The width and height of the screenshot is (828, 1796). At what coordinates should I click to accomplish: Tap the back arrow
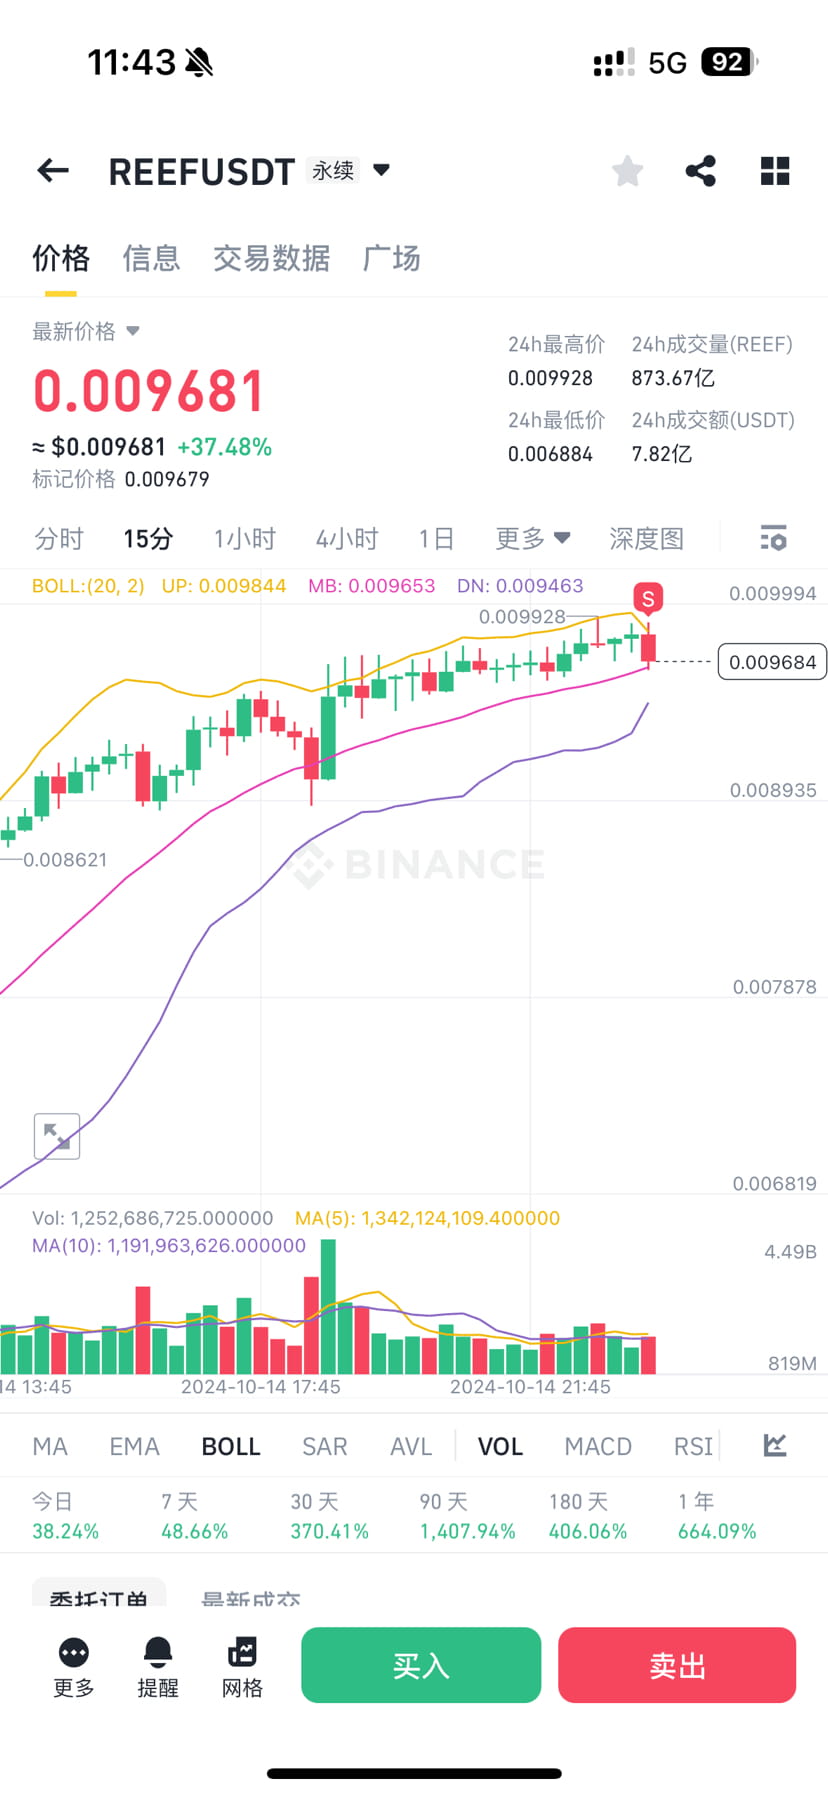tap(53, 171)
